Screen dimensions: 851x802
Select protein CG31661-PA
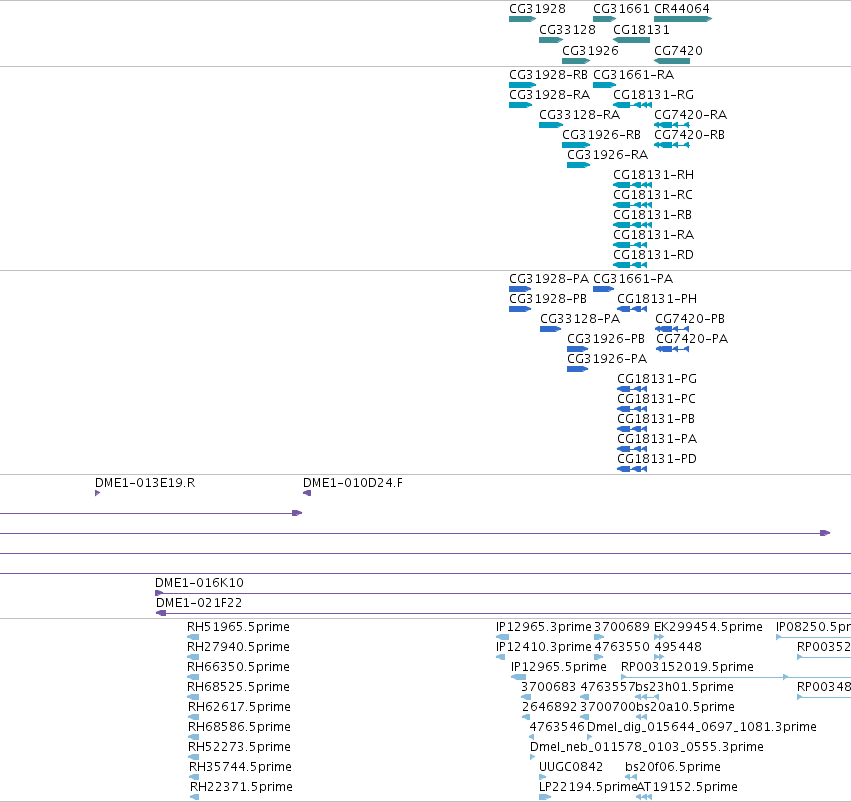pos(604,289)
